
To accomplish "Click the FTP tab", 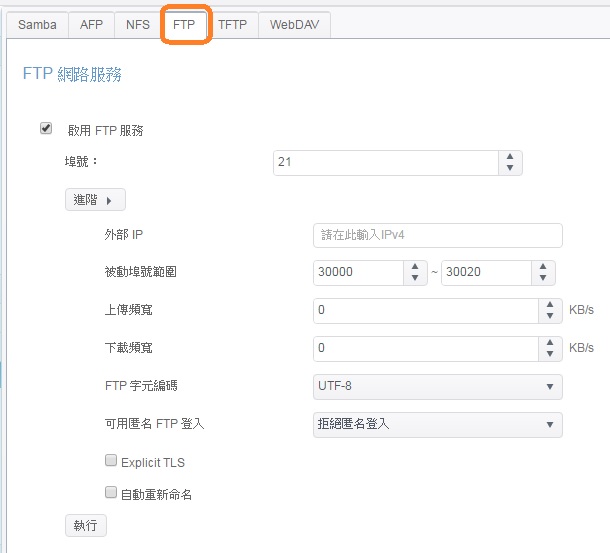I will [184, 25].
